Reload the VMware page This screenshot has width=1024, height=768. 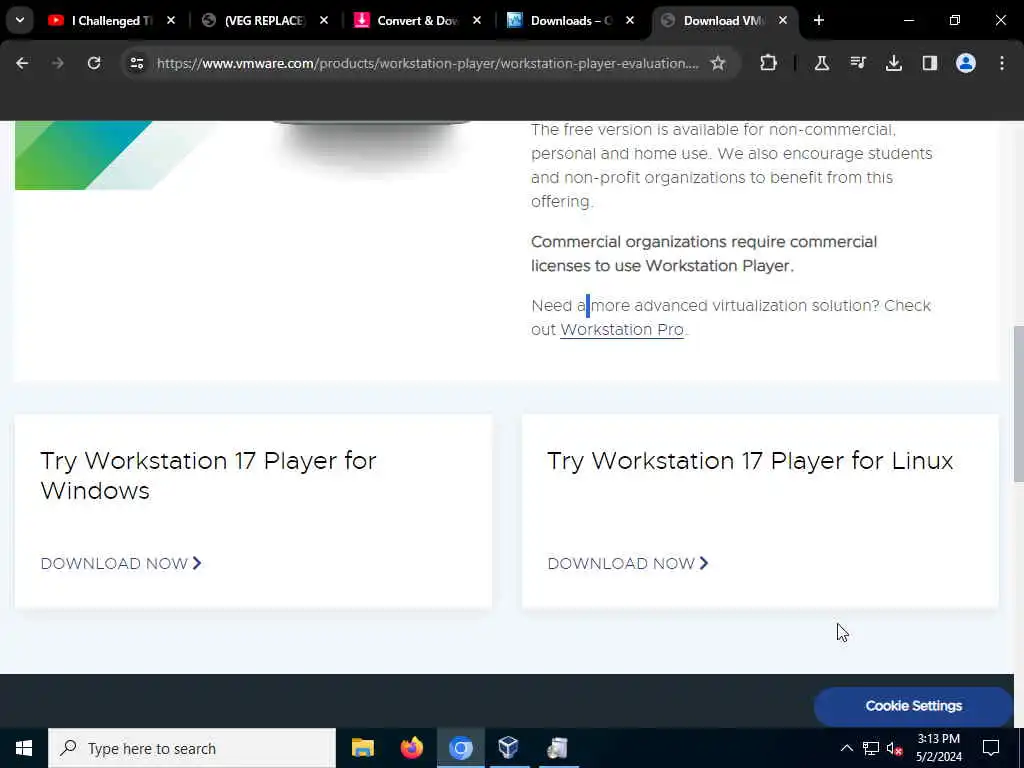[x=94, y=63]
